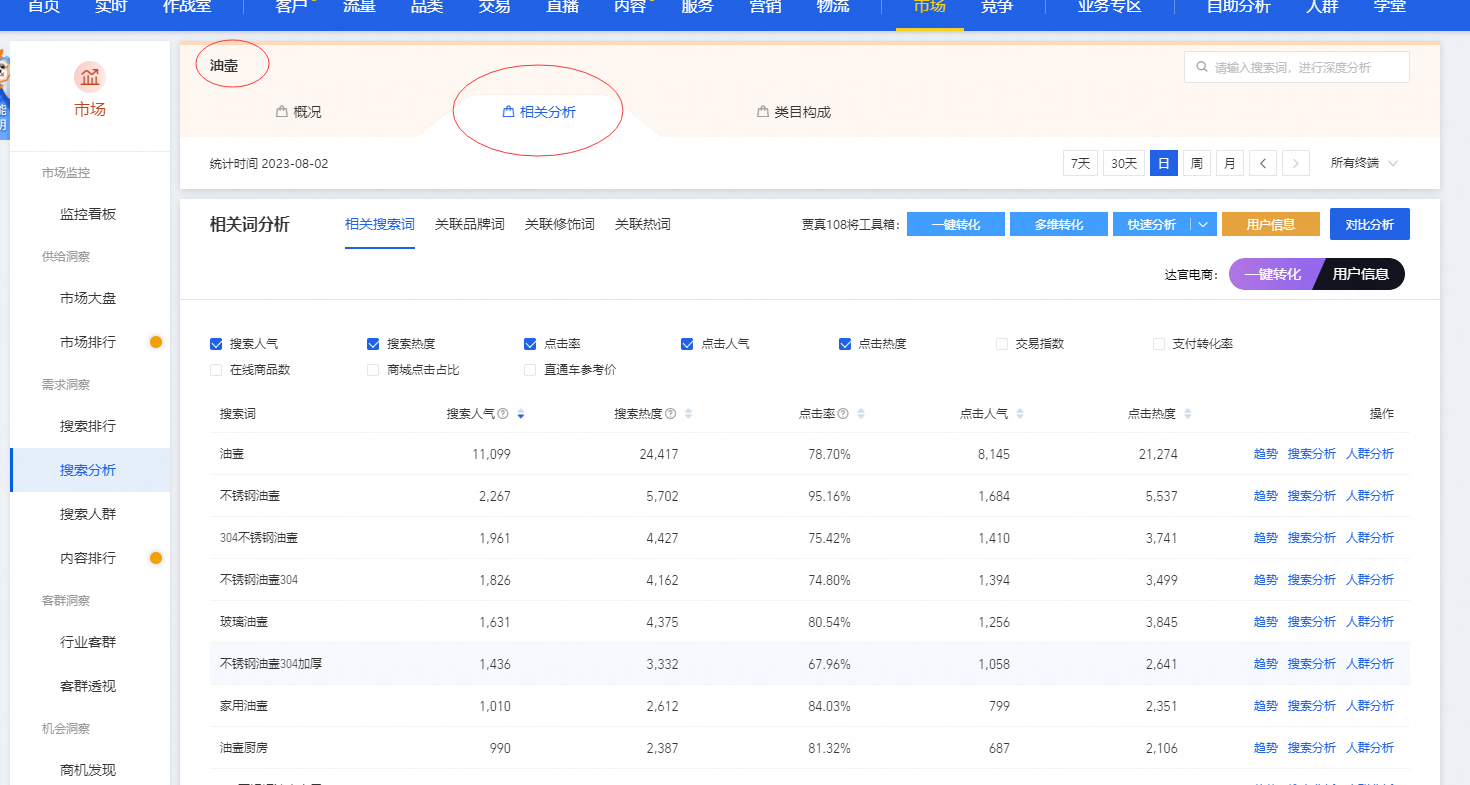This screenshot has width=1470, height=785.
Task: Enable the 在线商品数 checkbox
Action: [216, 370]
